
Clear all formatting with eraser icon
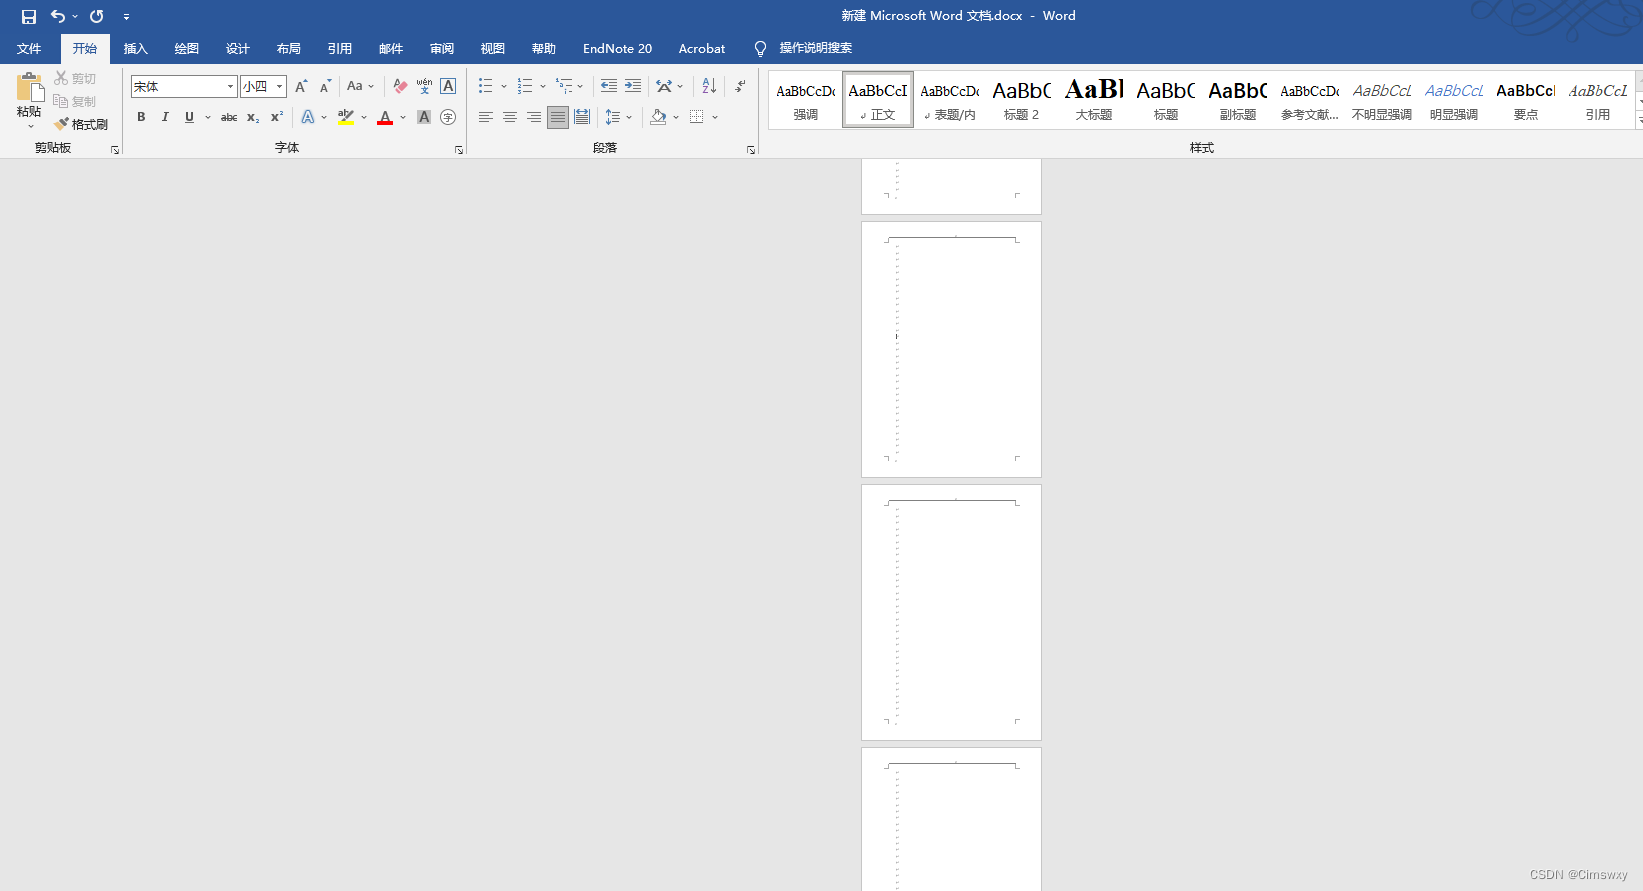coord(400,87)
